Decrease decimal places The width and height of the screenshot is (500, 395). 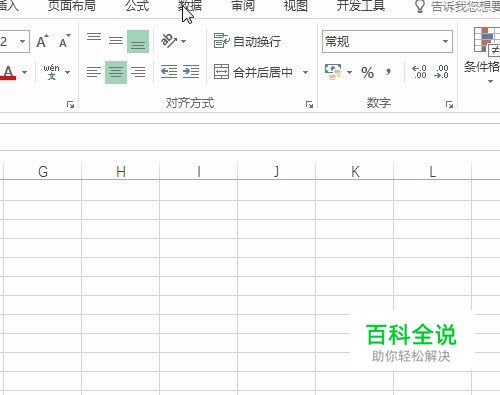click(441, 72)
